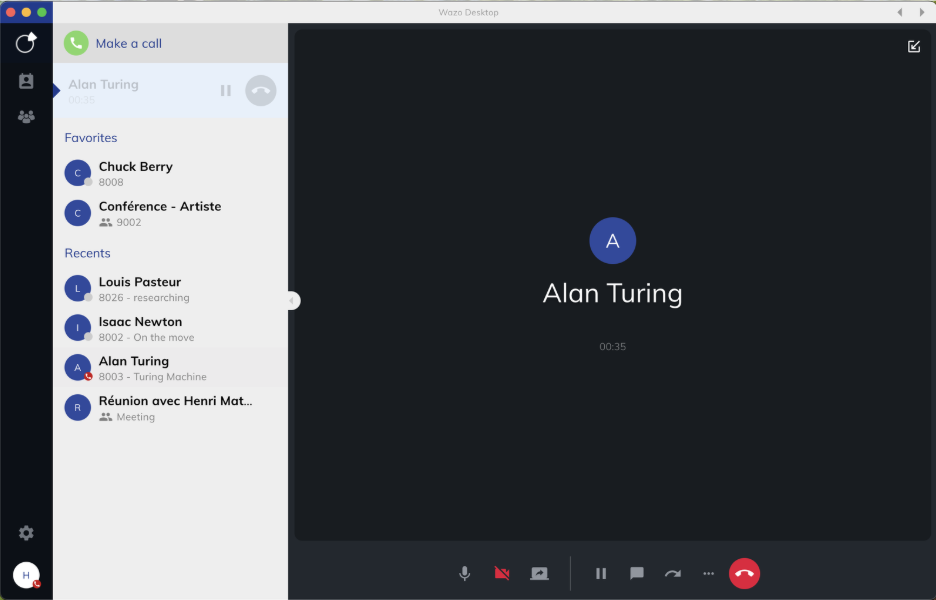Pause the call in the top banner
This screenshot has height=600, width=936.
(x=226, y=90)
